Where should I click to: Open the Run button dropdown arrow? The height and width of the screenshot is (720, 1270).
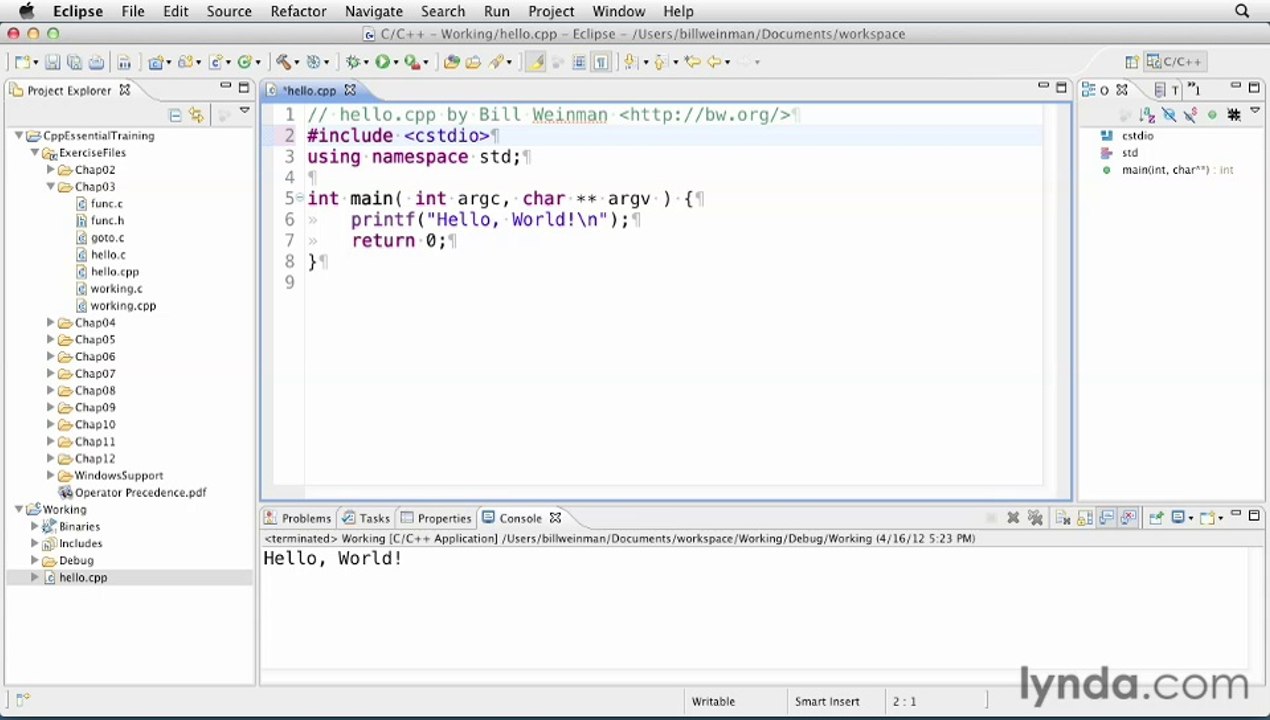click(396, 63)
